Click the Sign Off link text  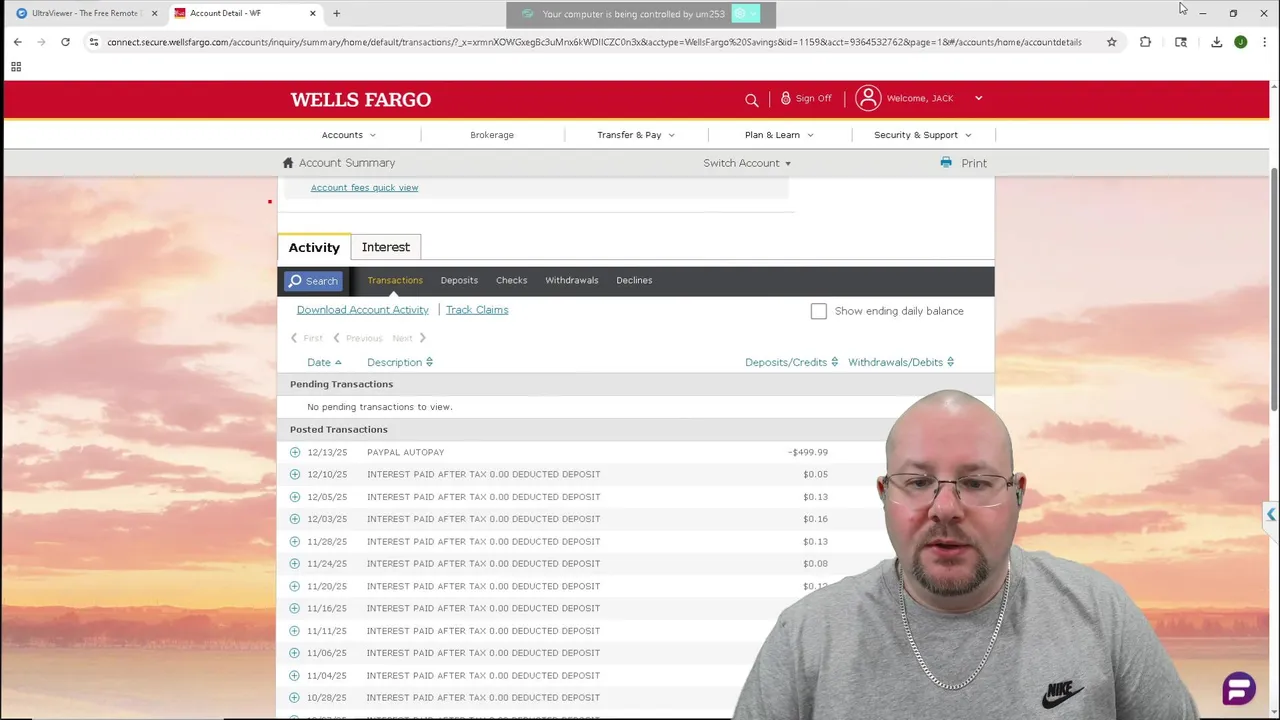(x=813, y=98)
